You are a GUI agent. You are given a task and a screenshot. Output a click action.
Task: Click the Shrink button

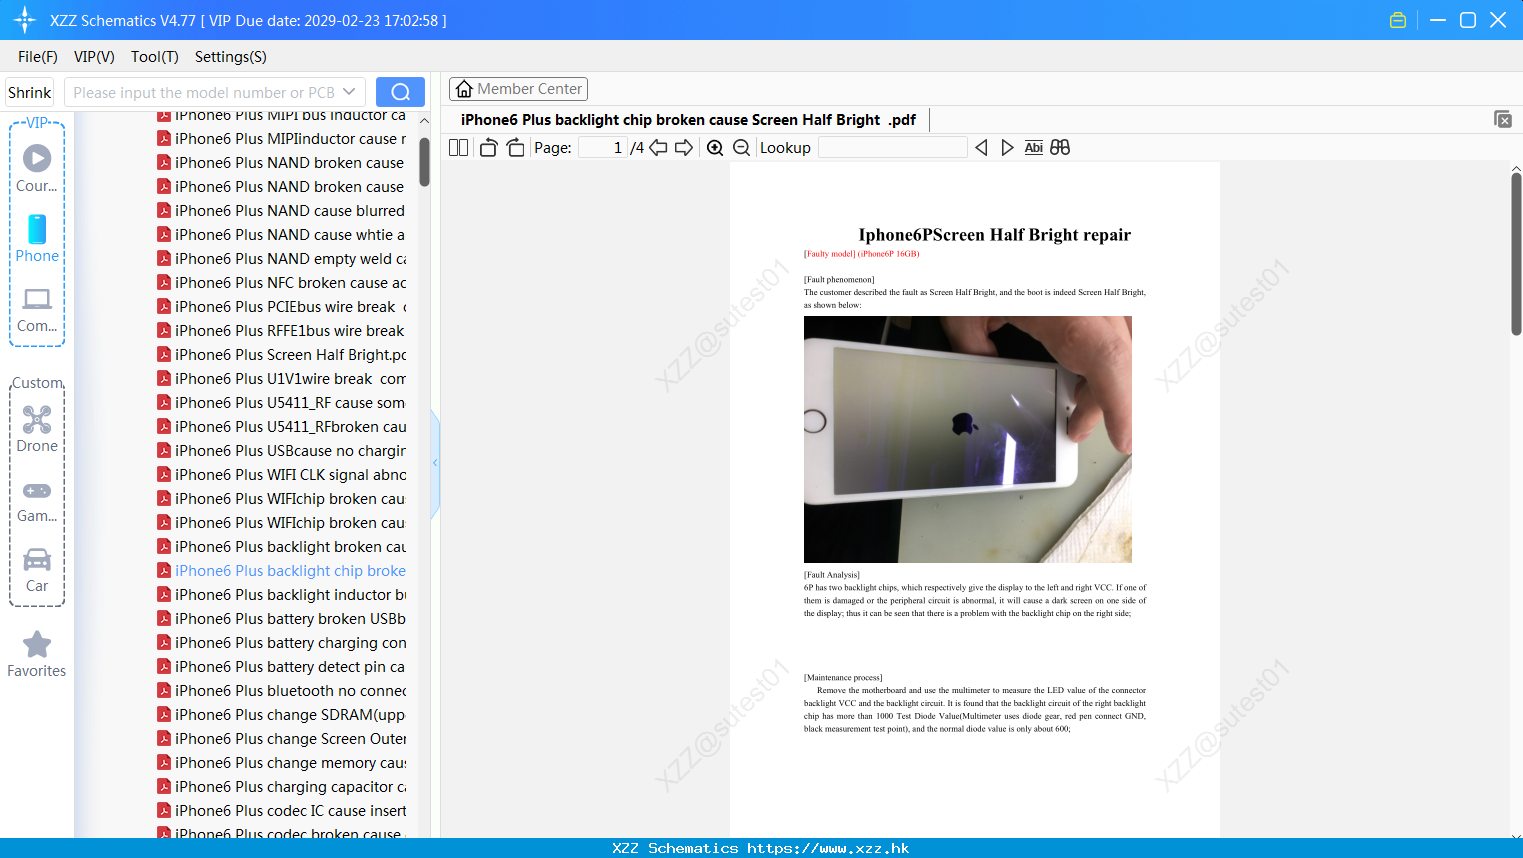(x=30, y=92)
